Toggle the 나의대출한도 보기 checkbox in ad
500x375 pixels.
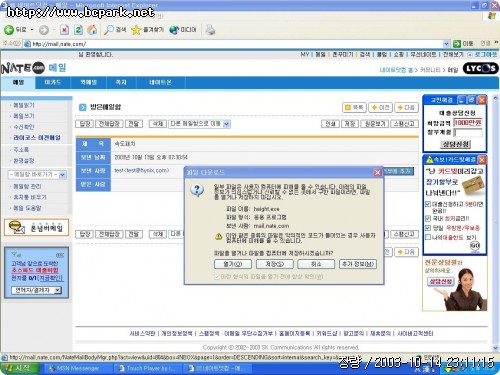point(428,237)
